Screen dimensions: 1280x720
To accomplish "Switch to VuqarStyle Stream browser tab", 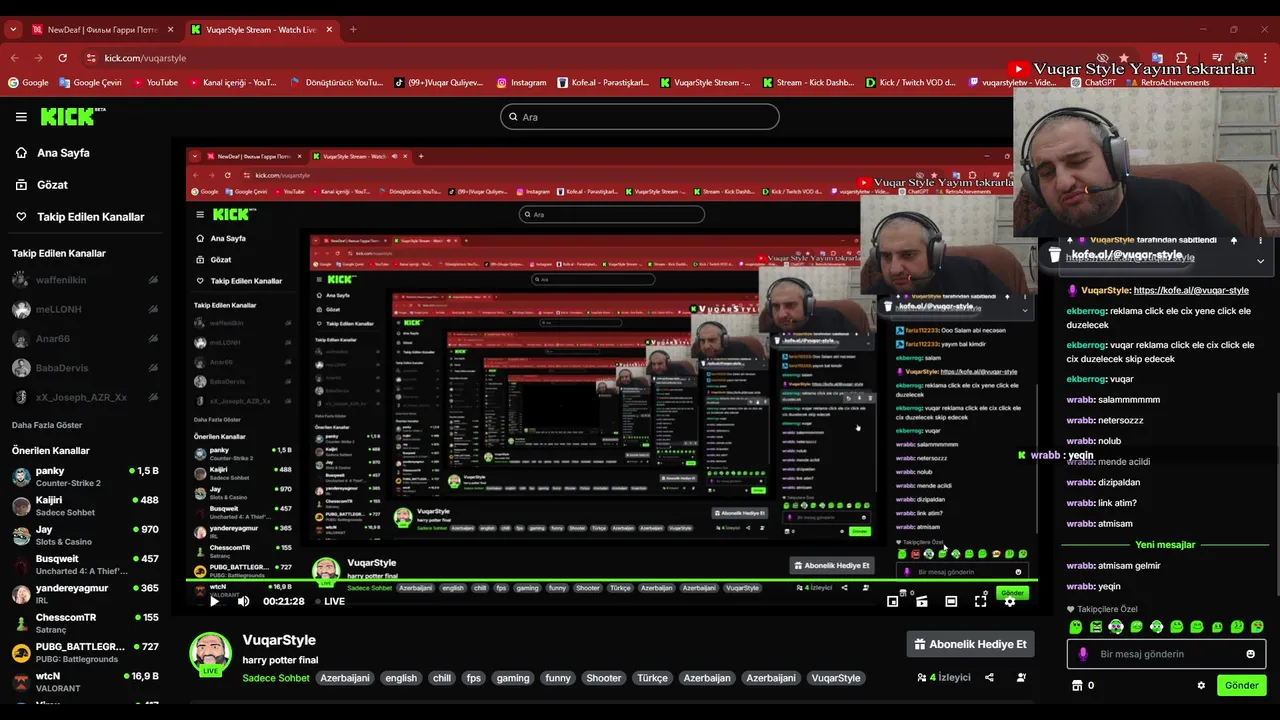I will (260, 30).
